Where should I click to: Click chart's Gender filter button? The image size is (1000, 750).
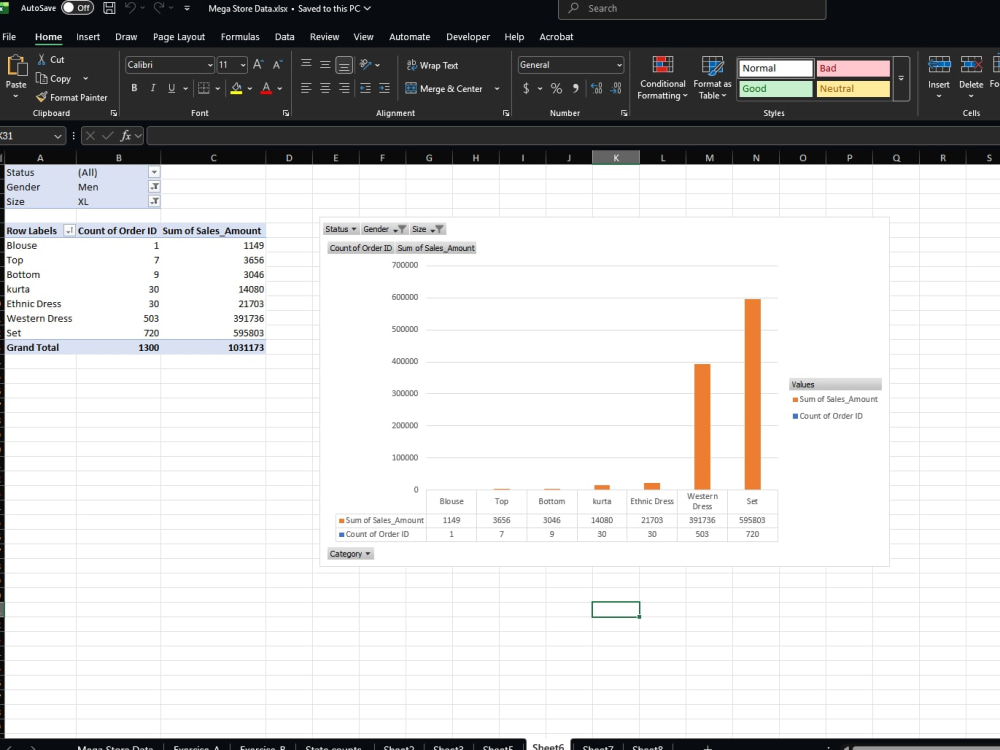click(x=384, y=230)
